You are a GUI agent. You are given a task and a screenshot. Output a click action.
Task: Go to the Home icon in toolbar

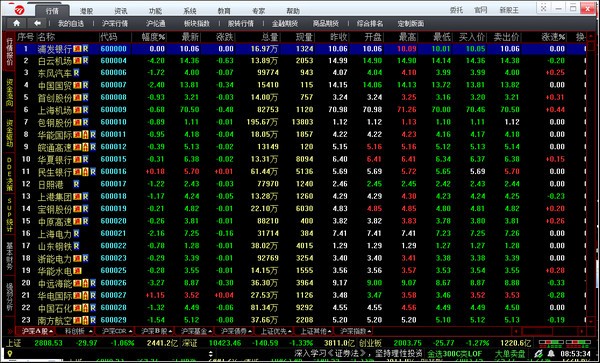click(x=16, y=23)
